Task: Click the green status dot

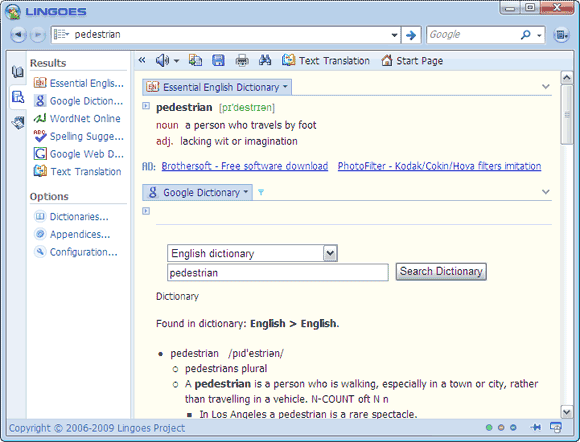Action: [489, 428]
